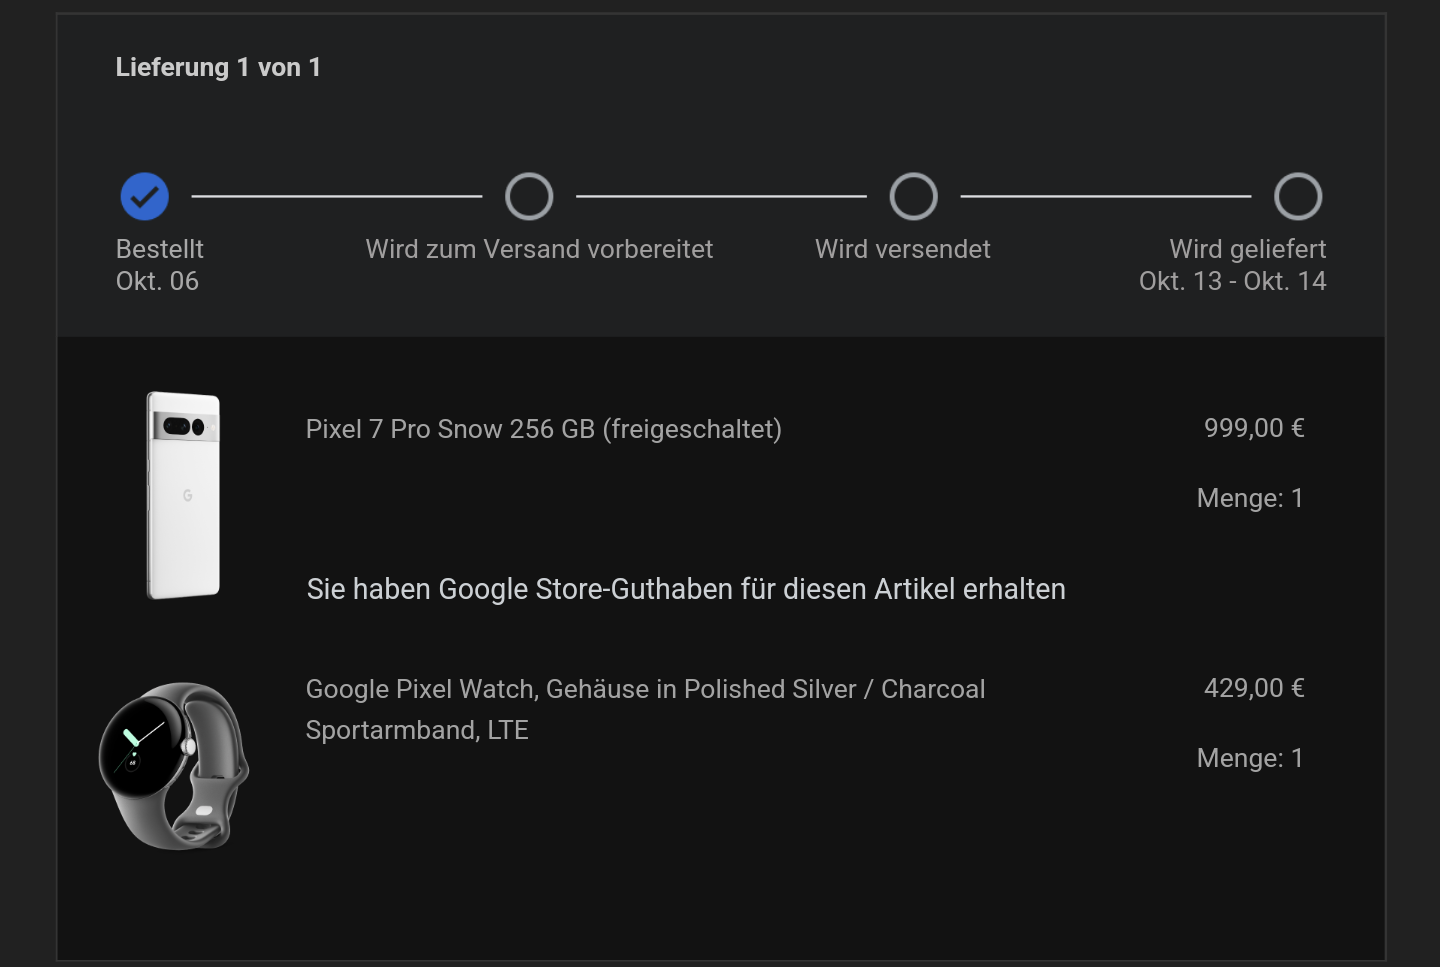Click Menge: 1 under the Pixel 7 Pro price
The width and height of the screenshot is (1440, 967).
click(x=1249, y=498)
